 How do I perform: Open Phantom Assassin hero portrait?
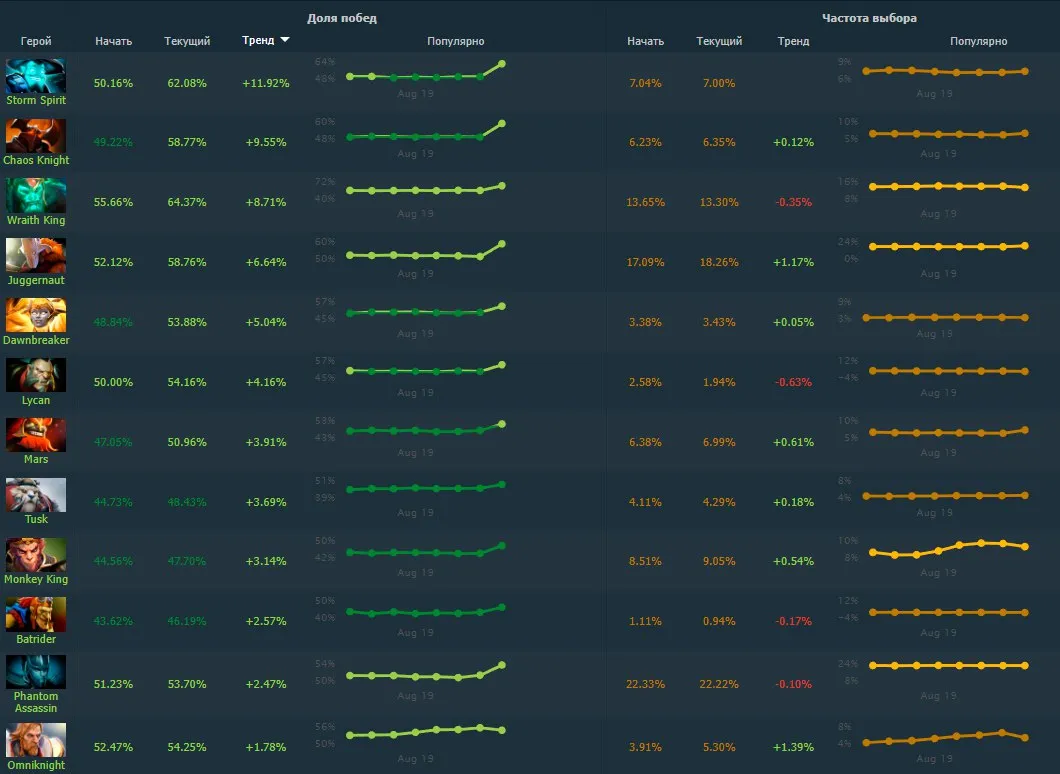pyautogui.click(x=36, y=672)
